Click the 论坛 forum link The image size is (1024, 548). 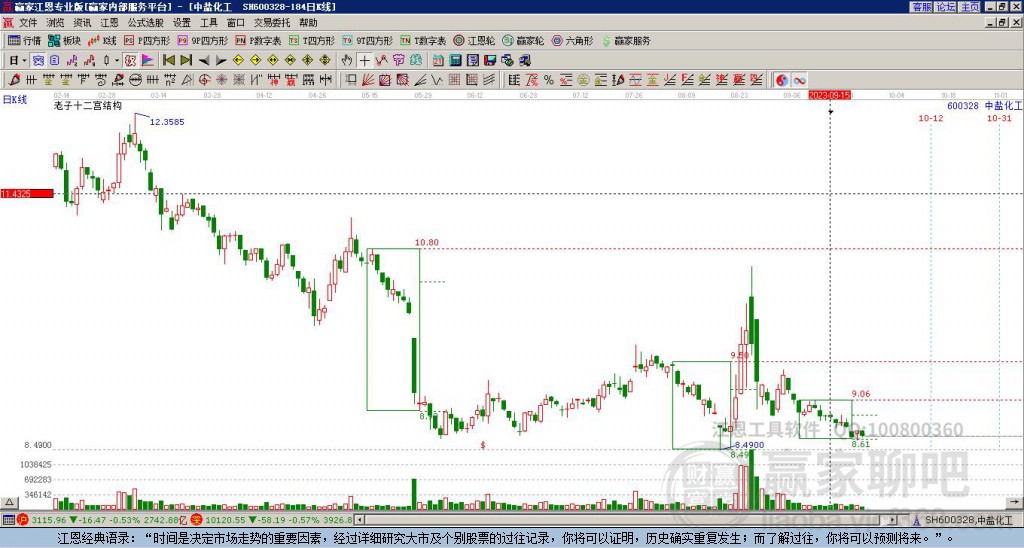[x=945, y=7]
